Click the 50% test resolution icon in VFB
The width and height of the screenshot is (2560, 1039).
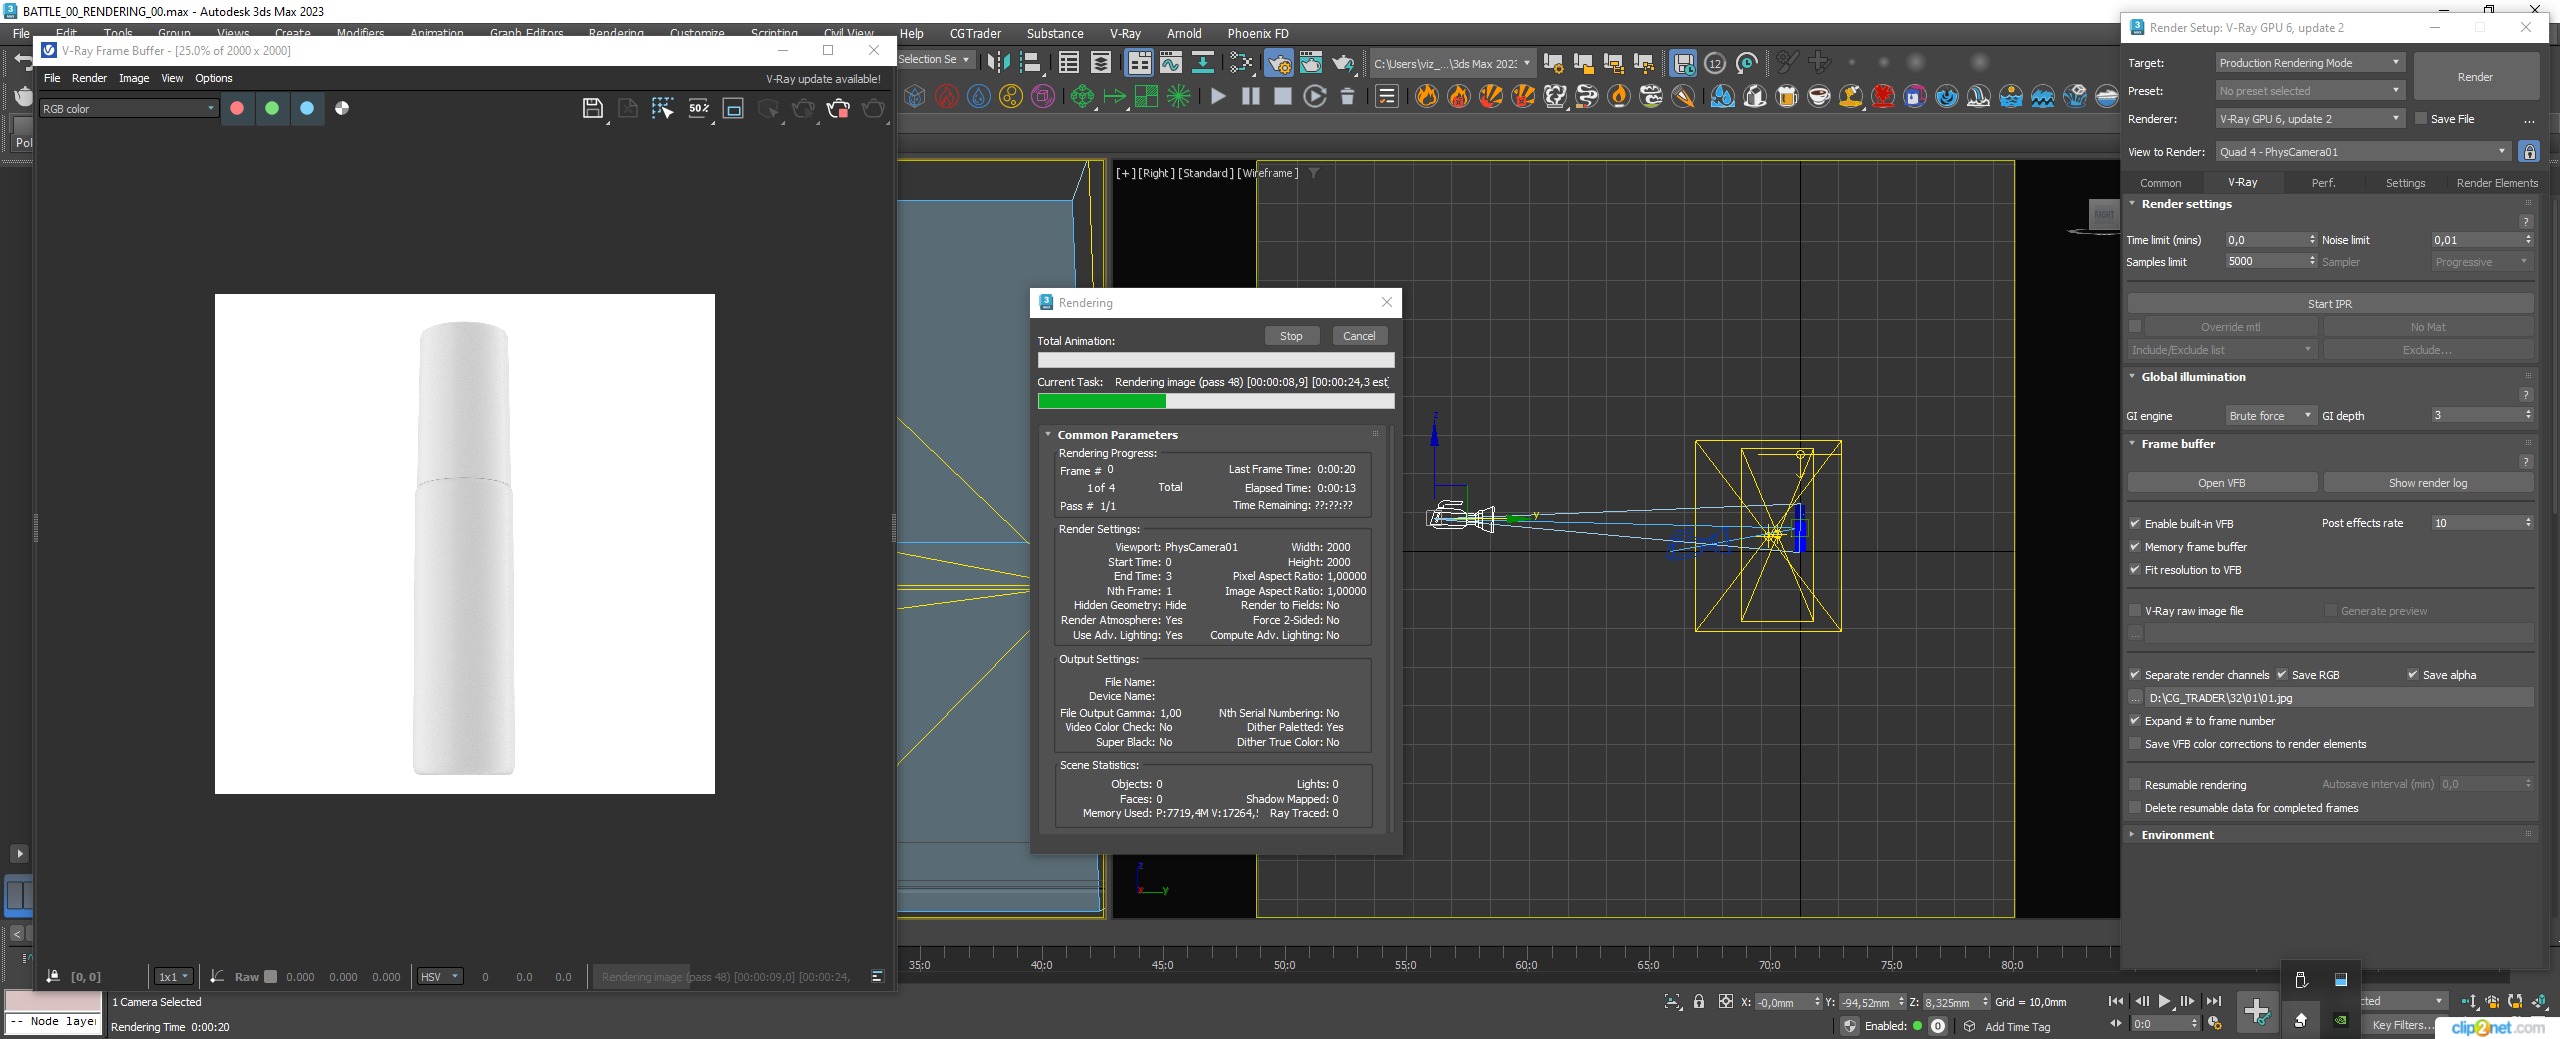click(699, 108)
